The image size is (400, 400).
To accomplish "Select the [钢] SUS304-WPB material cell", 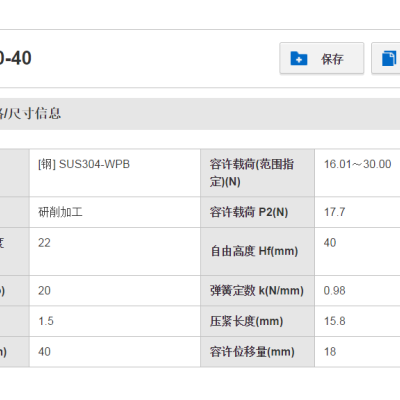I will [115, 173].
